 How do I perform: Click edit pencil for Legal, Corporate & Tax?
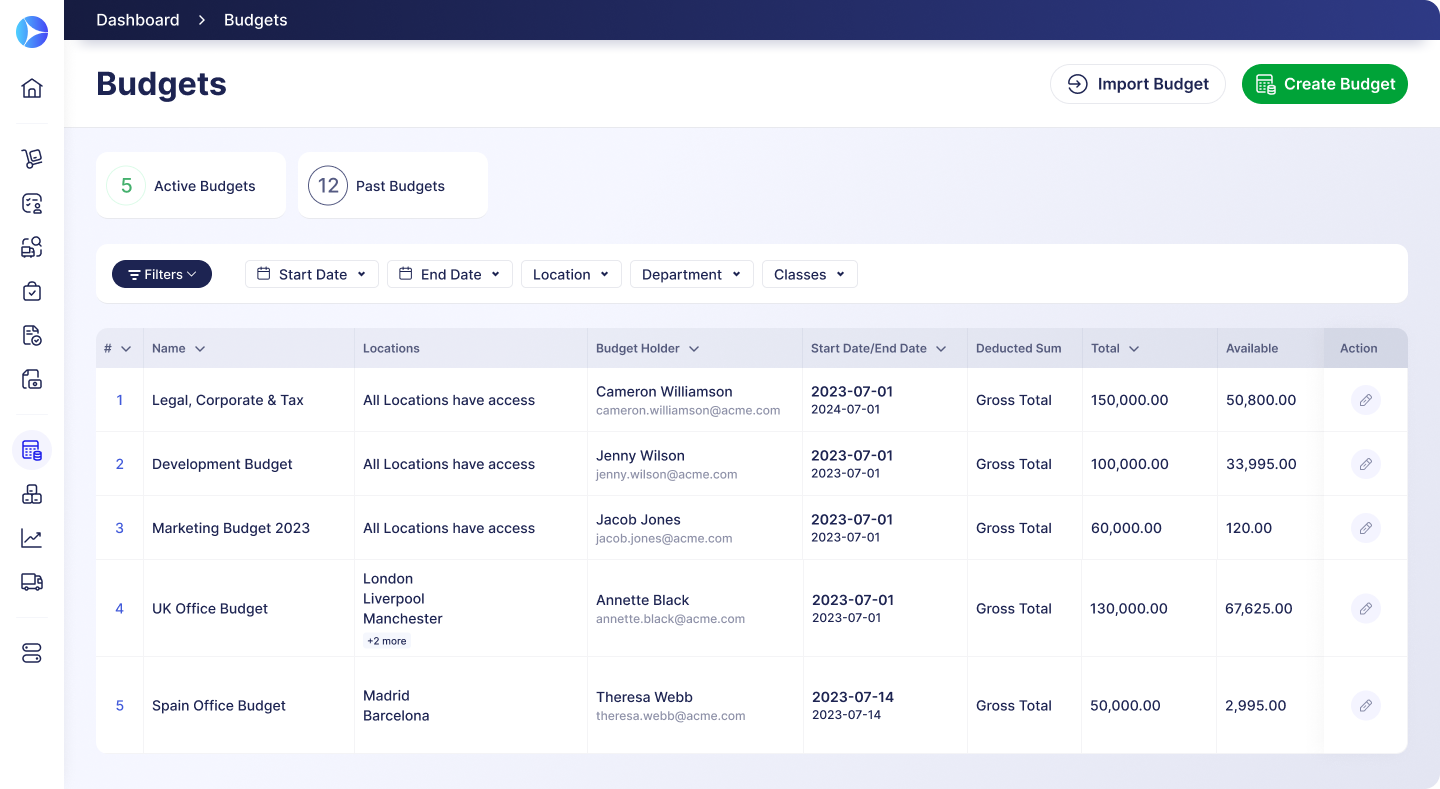point(1365,400)
